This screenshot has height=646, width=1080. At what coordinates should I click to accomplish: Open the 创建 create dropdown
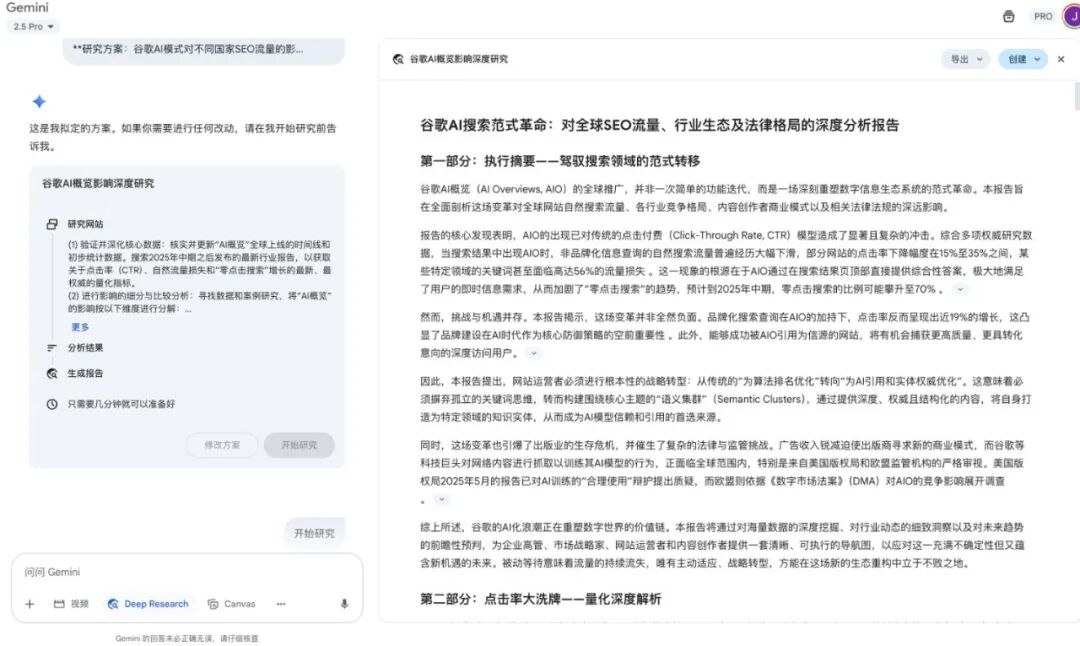click(1023, 59)
